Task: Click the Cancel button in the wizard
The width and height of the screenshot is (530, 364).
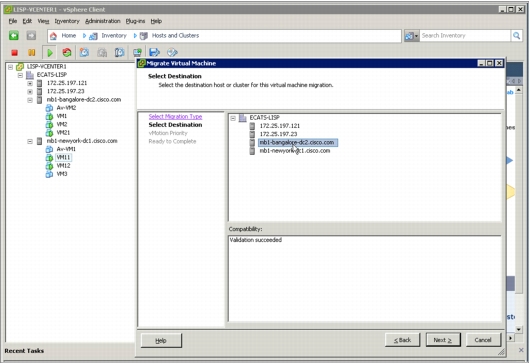Action: point(483,340)
